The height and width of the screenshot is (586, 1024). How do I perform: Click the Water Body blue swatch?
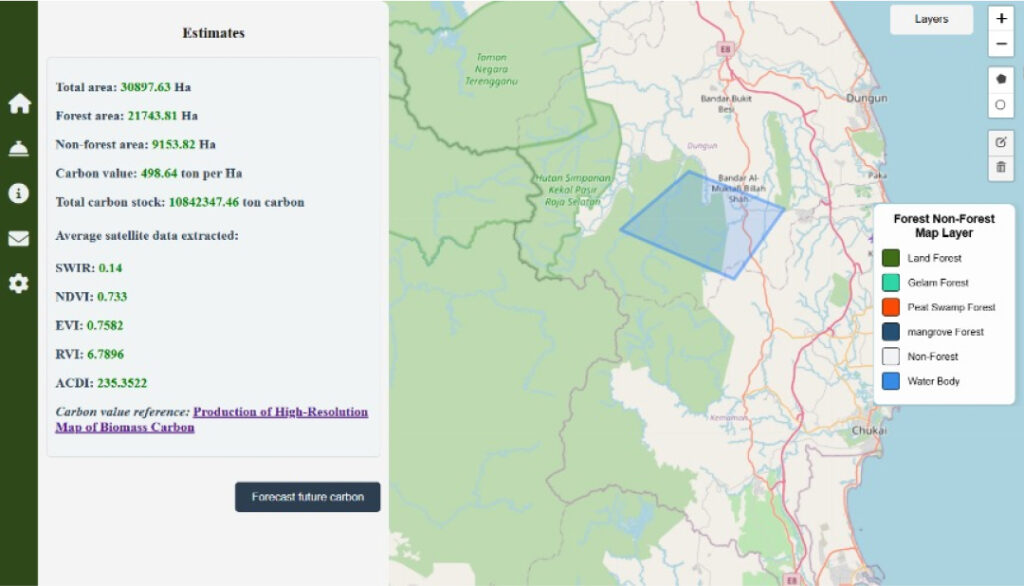pyautogui.click(x=891, y=381)
